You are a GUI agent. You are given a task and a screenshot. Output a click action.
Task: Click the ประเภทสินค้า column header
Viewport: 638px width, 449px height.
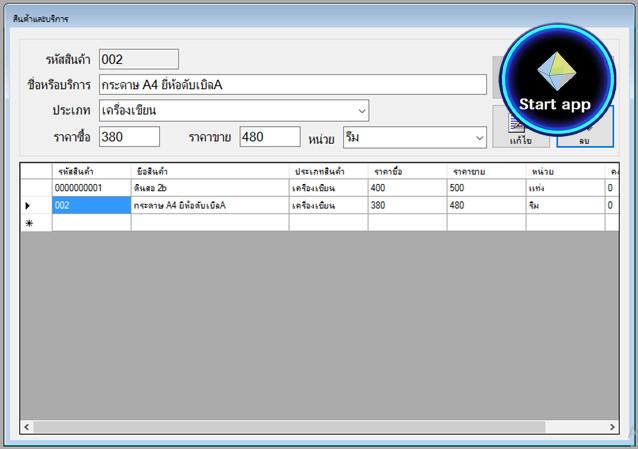coord(328,172)
